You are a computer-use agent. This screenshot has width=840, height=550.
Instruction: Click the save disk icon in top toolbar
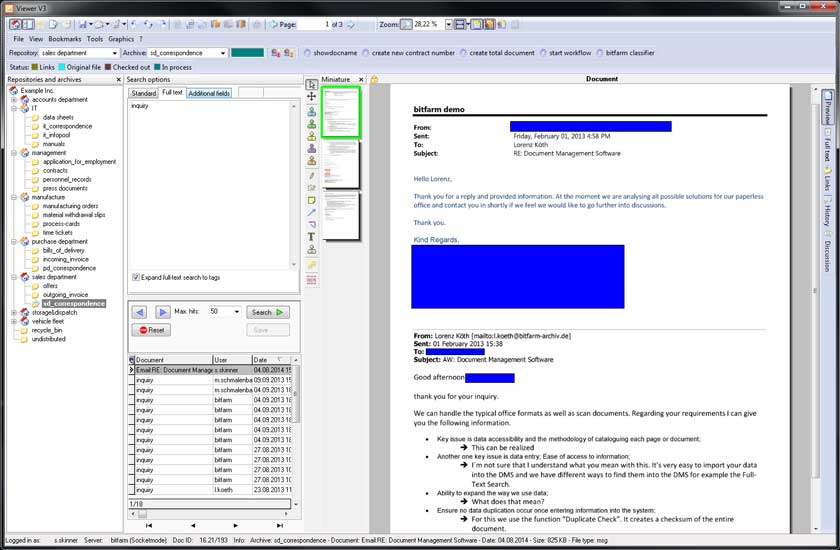[x=82, y=25]
